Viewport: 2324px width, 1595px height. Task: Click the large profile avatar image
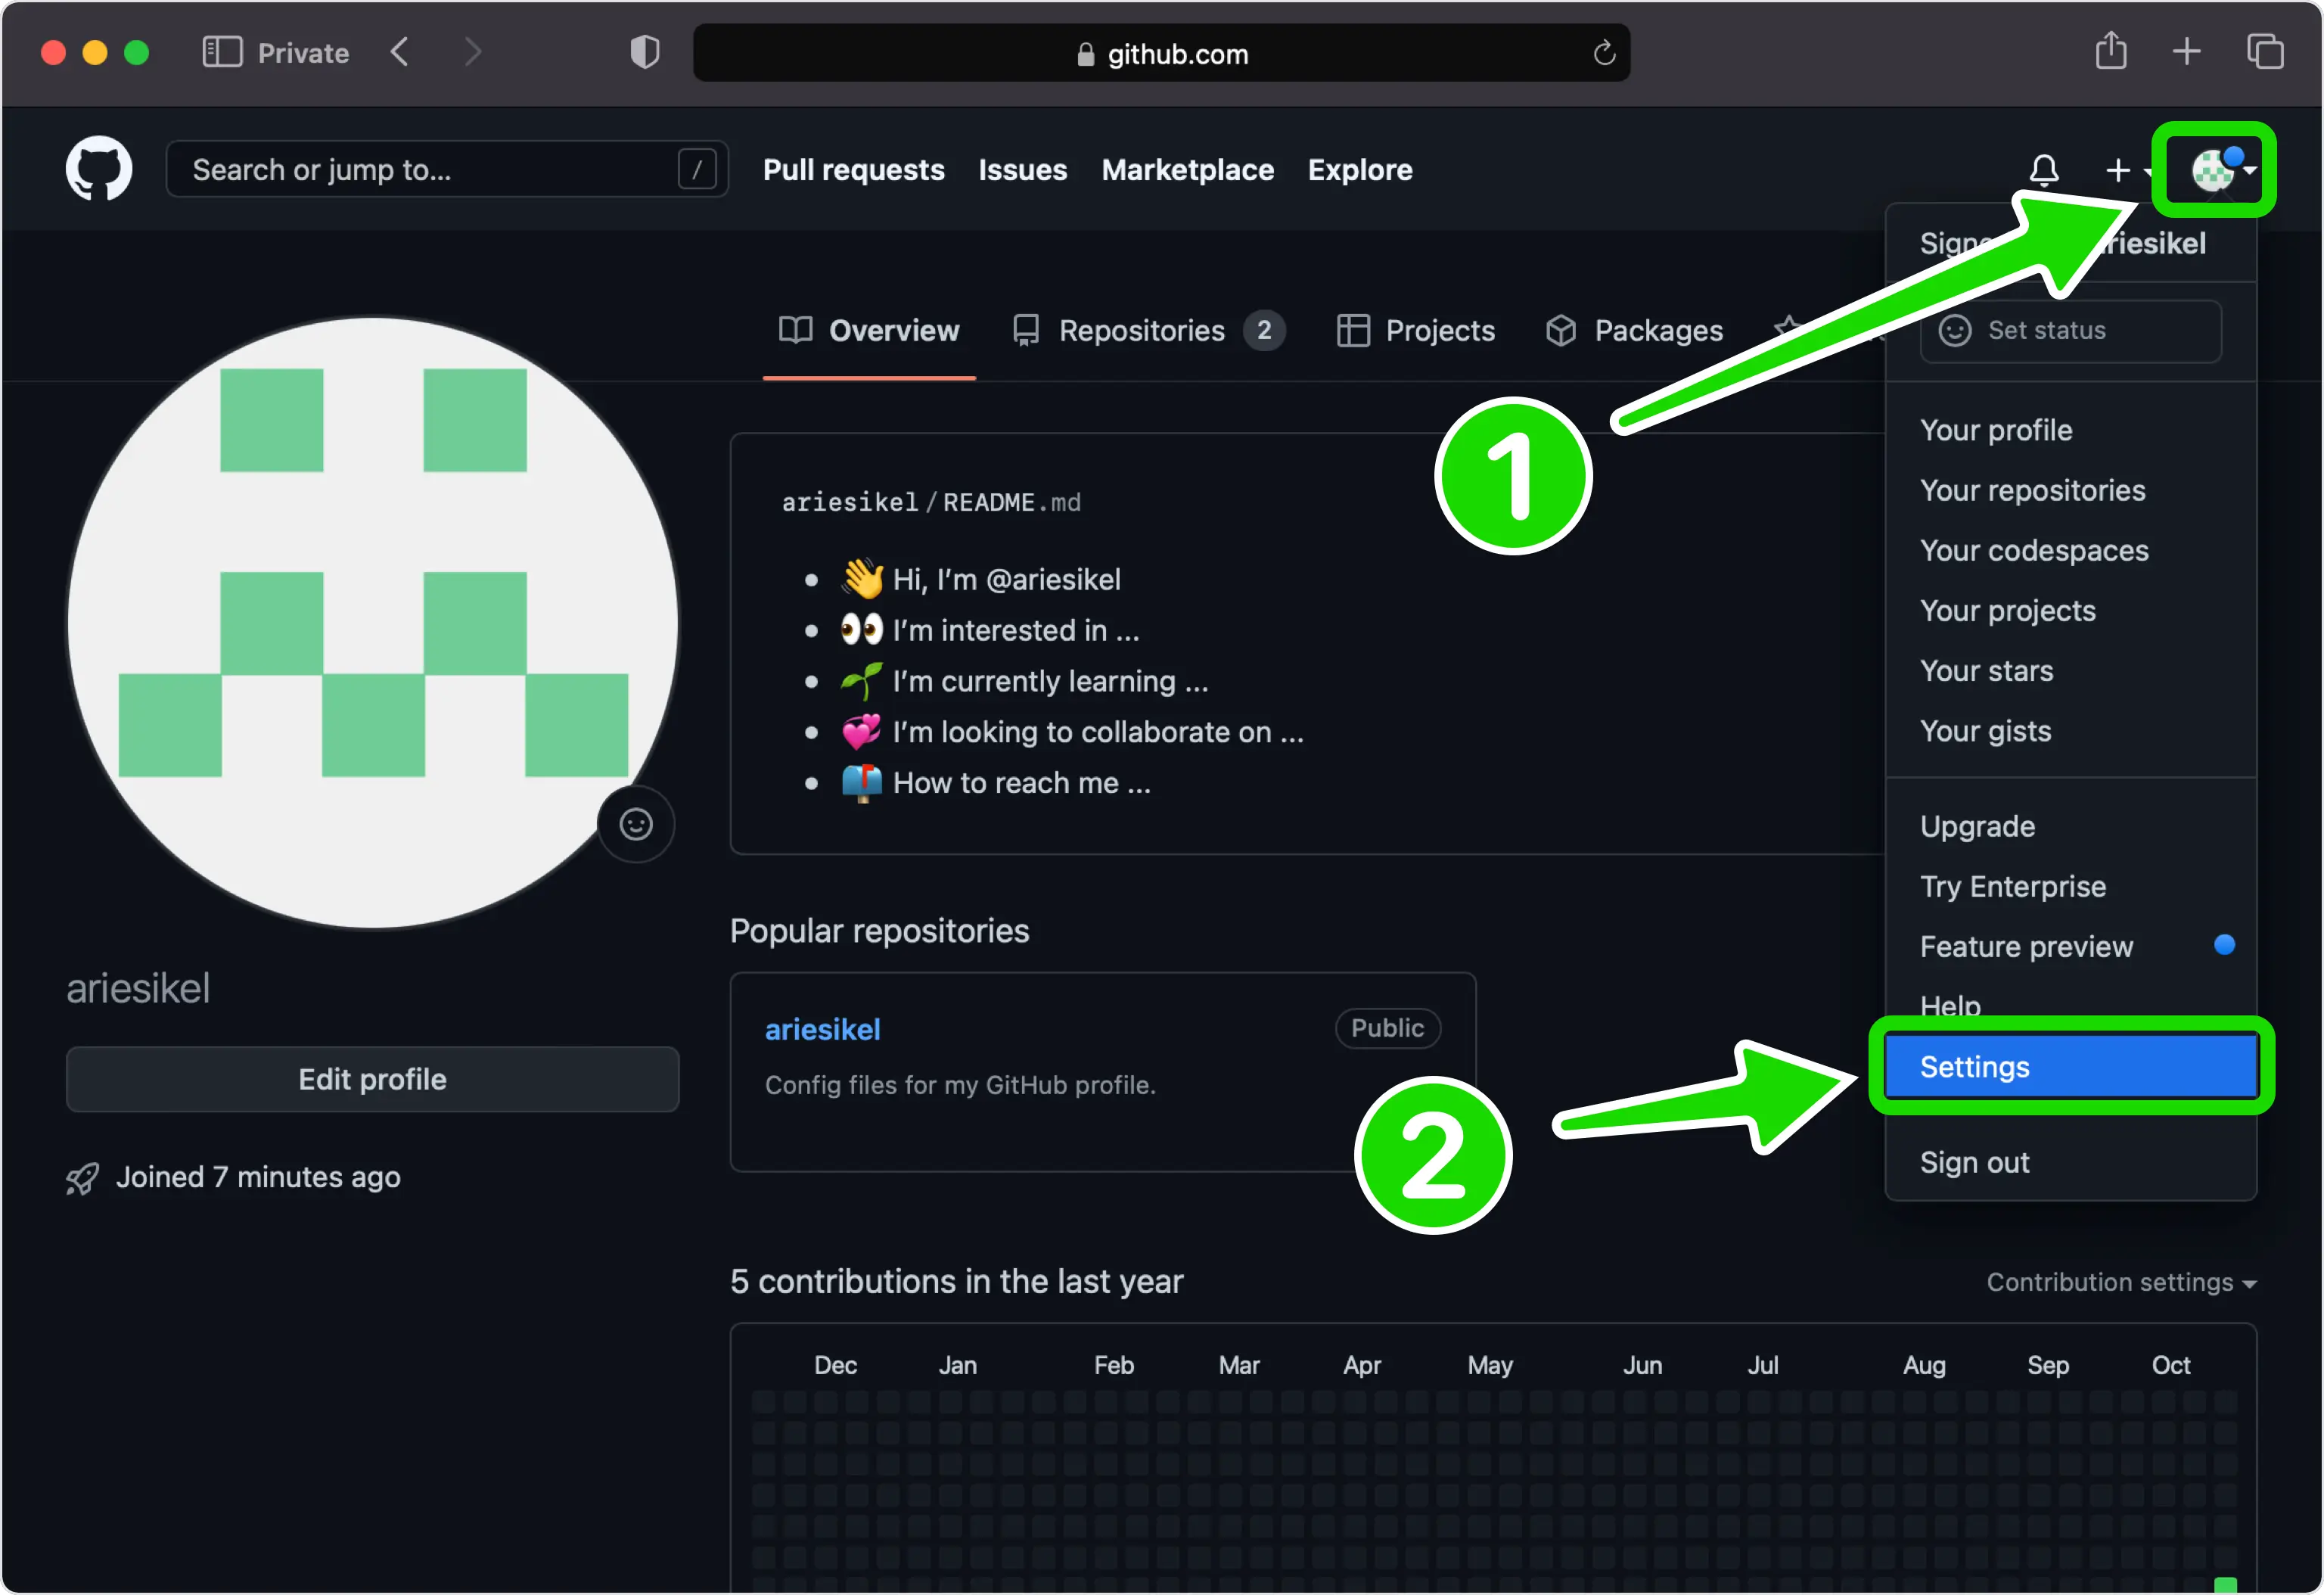point(372,623)
